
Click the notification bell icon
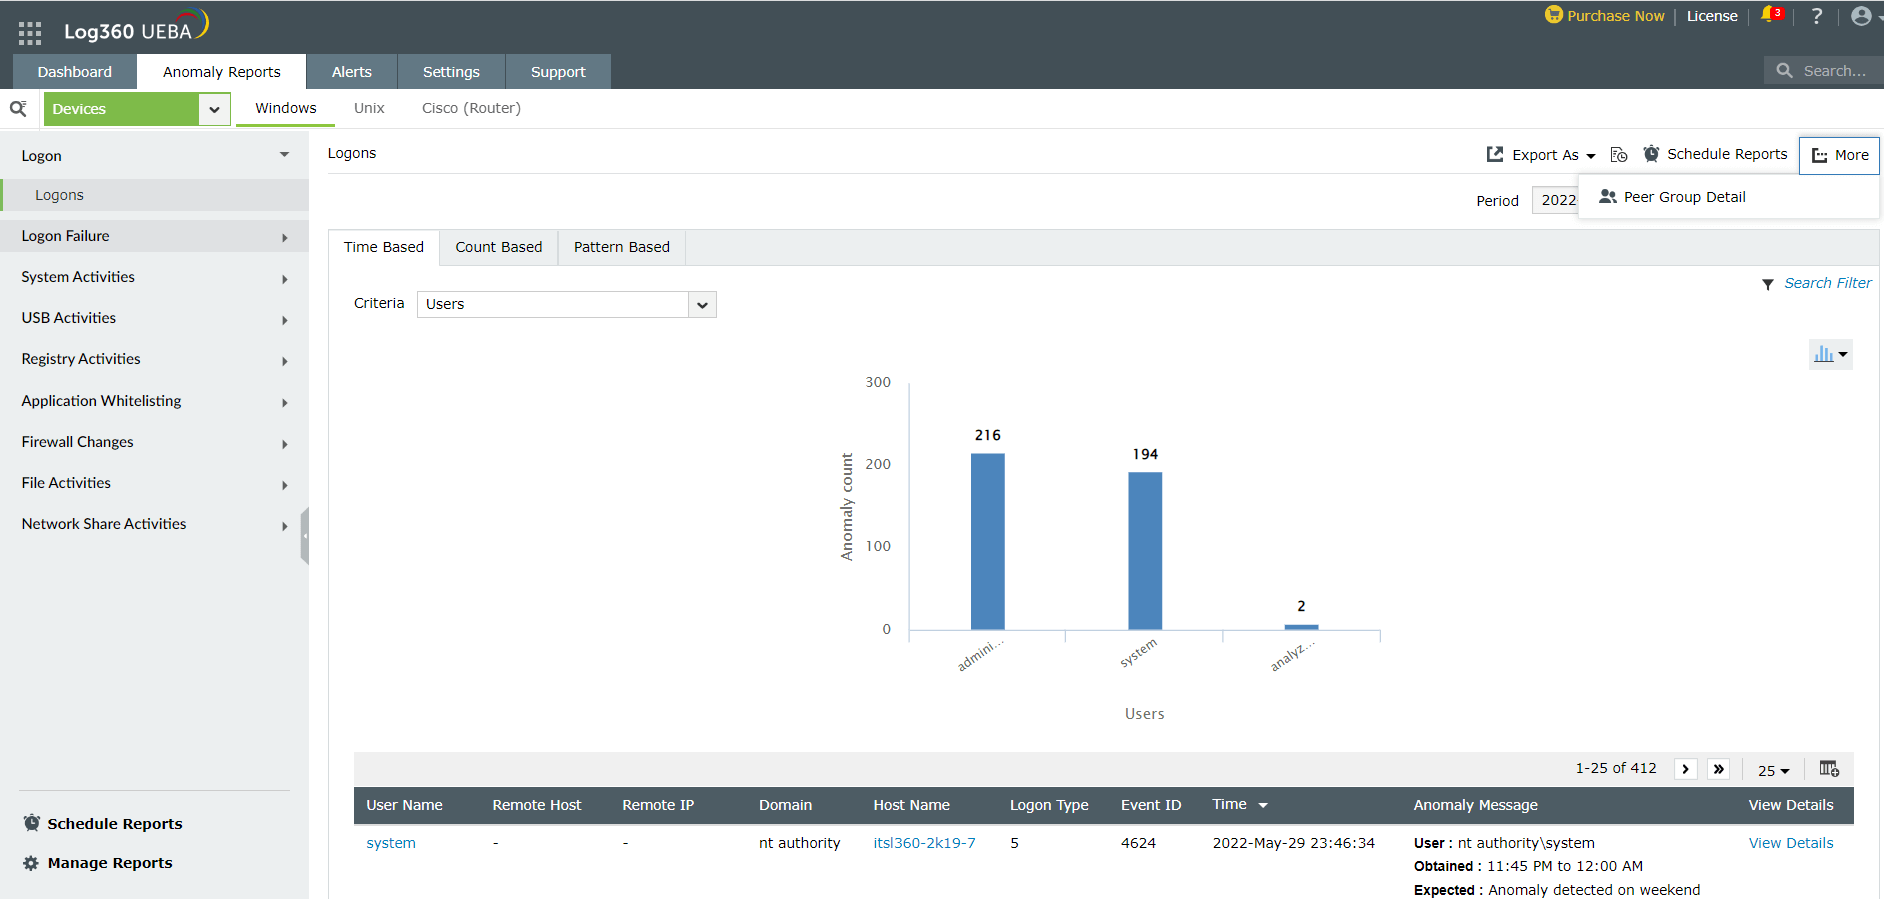coord(1769,15)
